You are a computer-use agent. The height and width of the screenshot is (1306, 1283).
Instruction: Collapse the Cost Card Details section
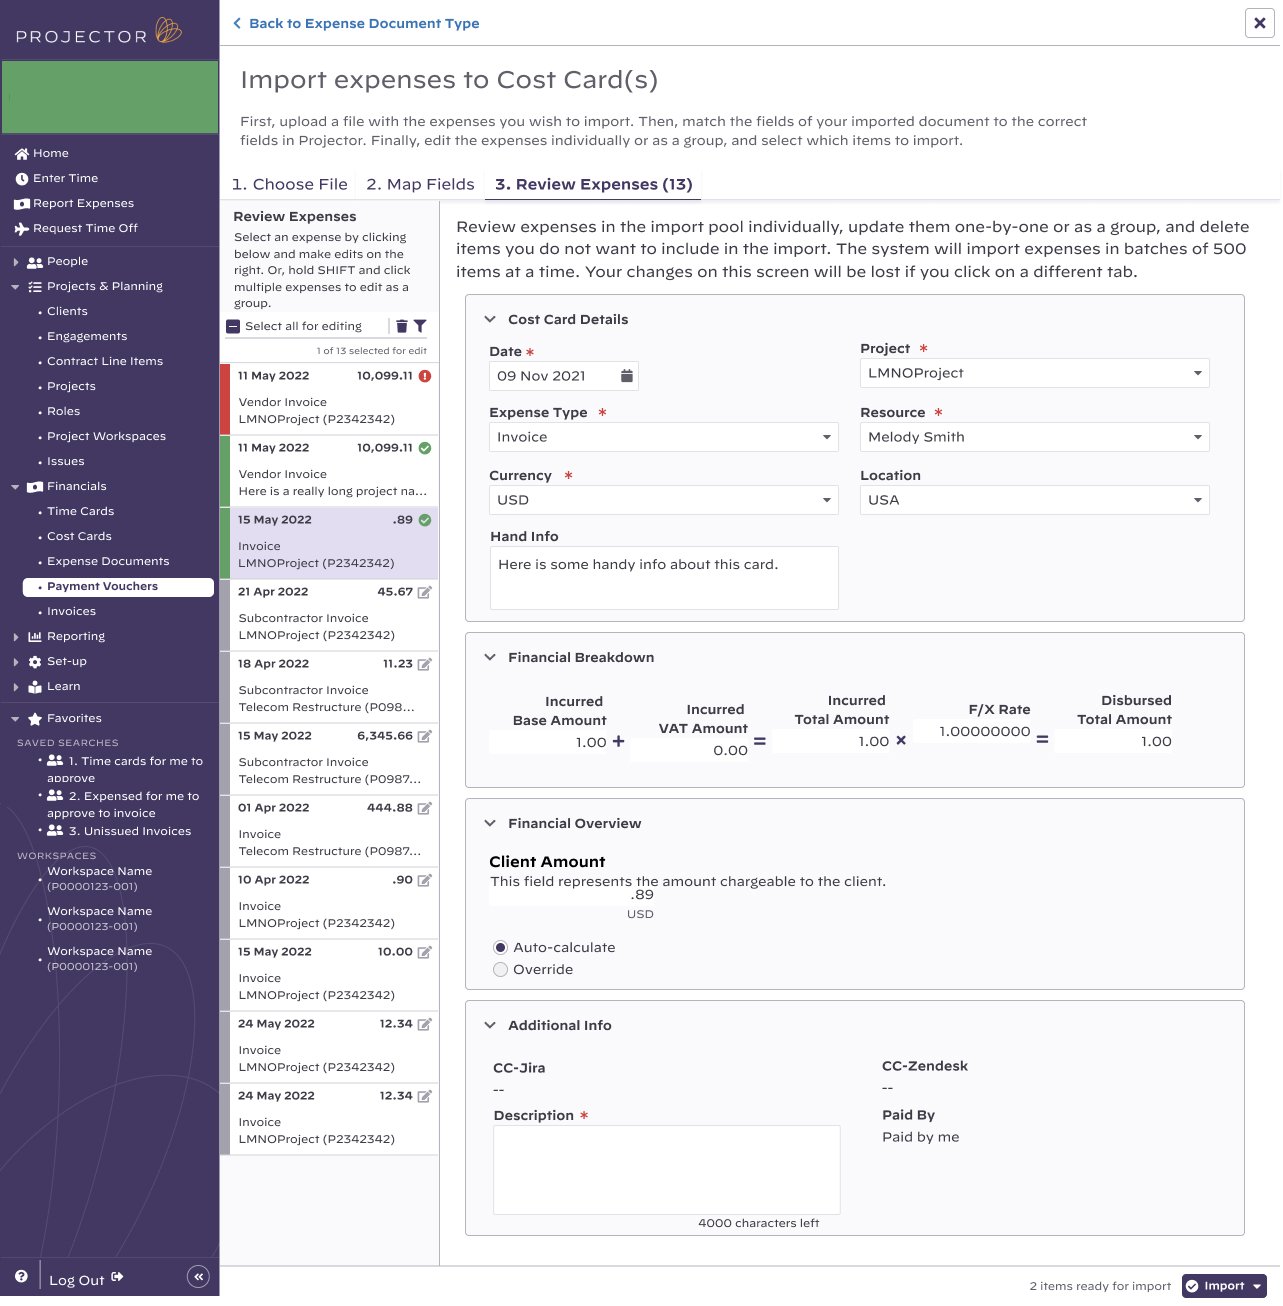(490, 320)
